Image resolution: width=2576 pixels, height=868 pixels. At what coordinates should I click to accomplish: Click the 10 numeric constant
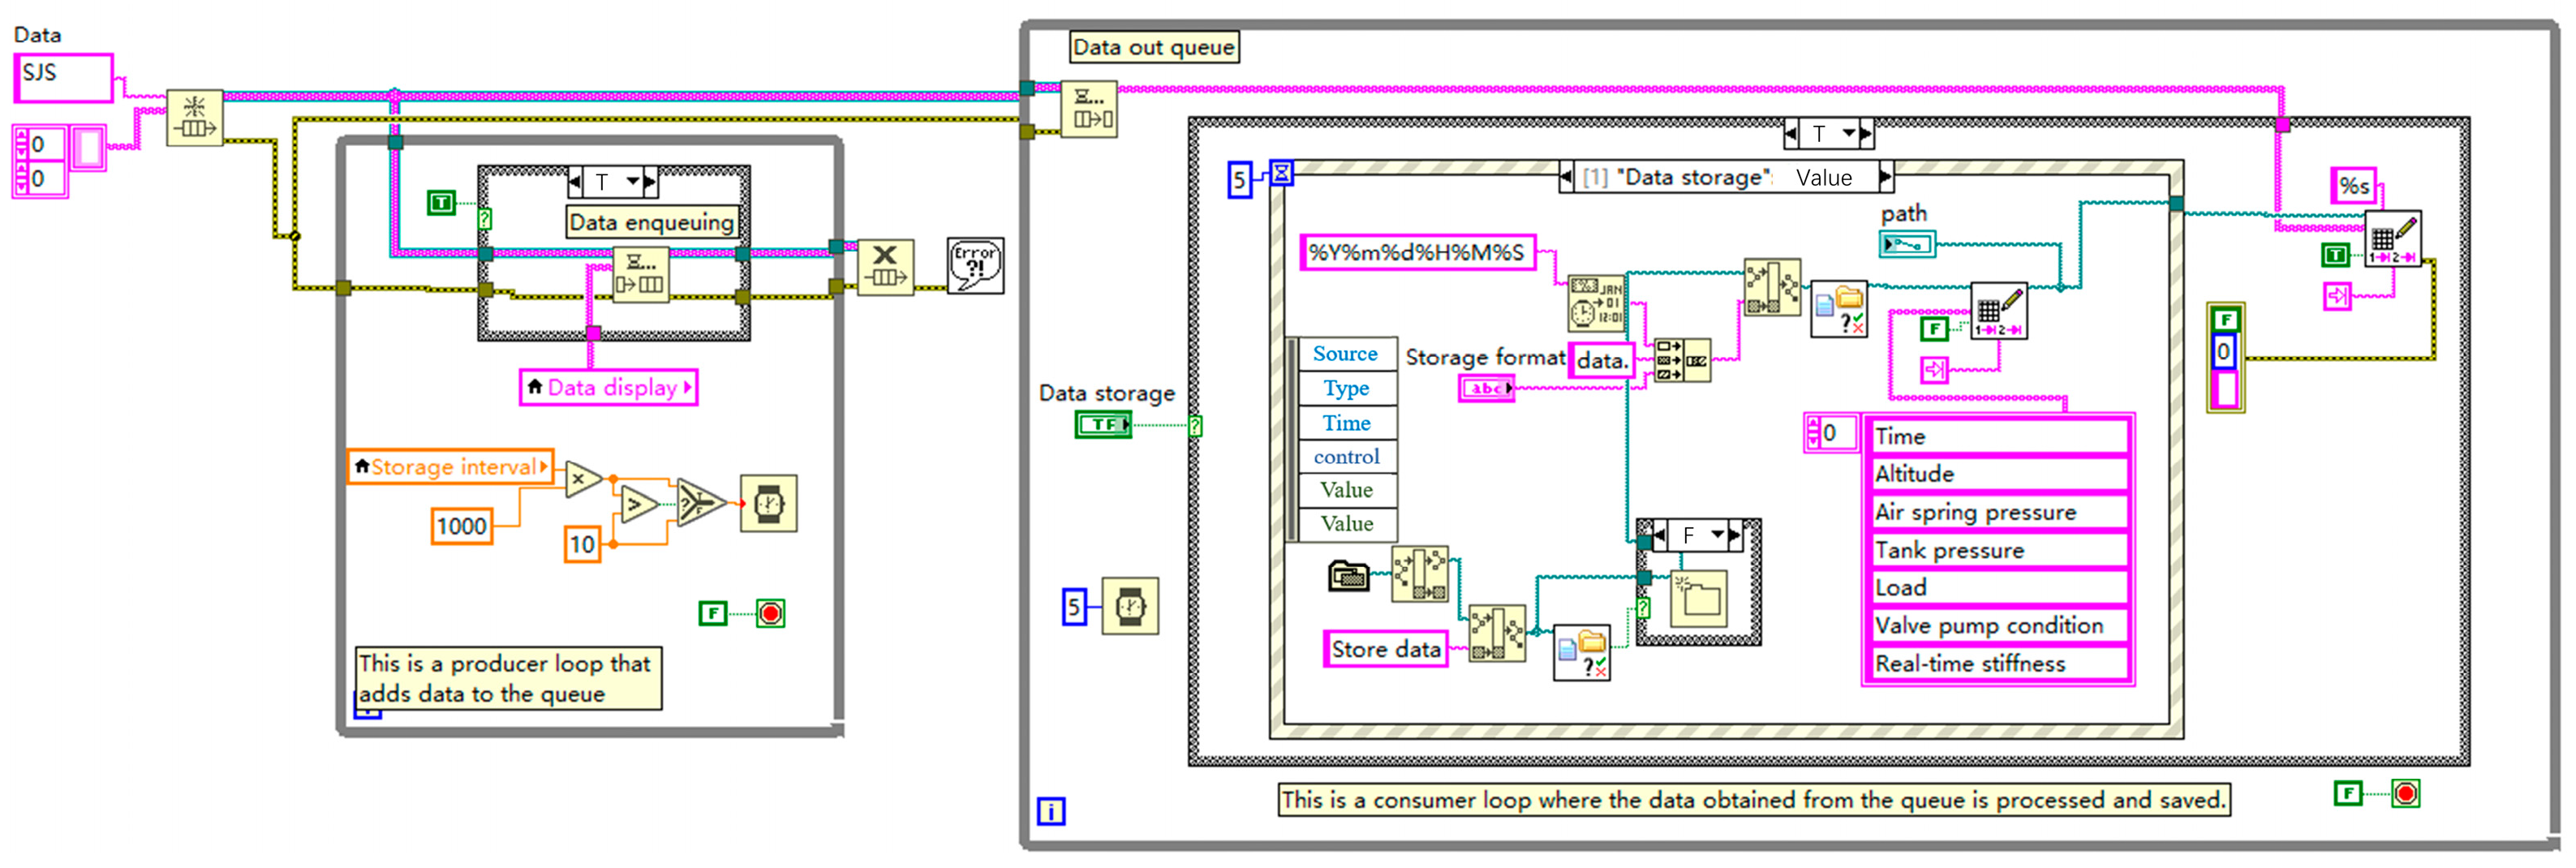point(582,544)
